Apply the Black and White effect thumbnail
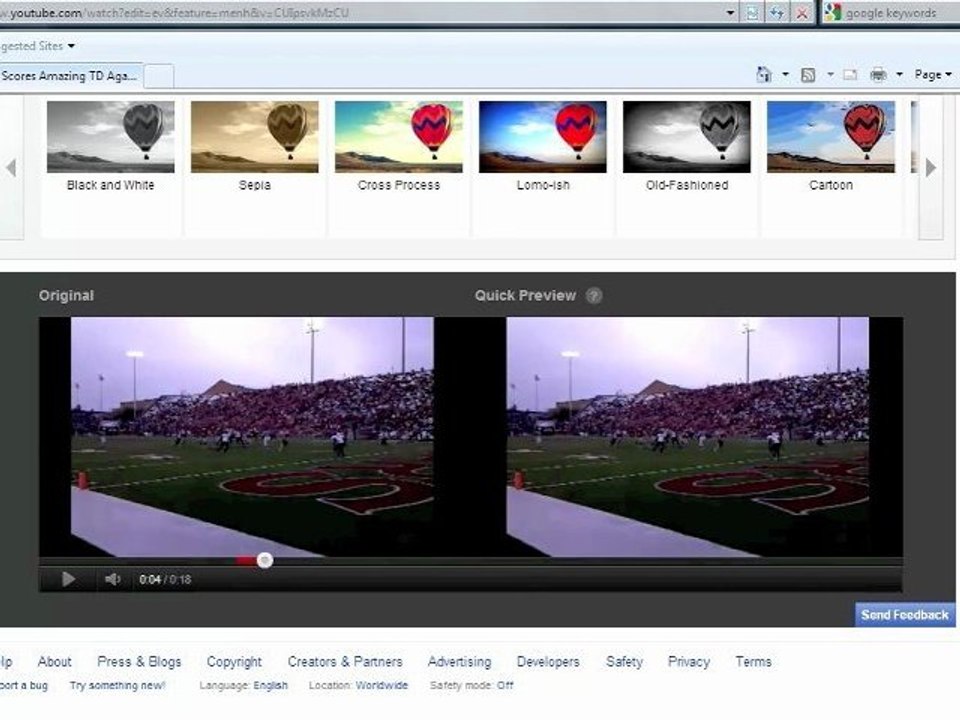The width and height of the screenshot is (960, 720). point(110,137)
